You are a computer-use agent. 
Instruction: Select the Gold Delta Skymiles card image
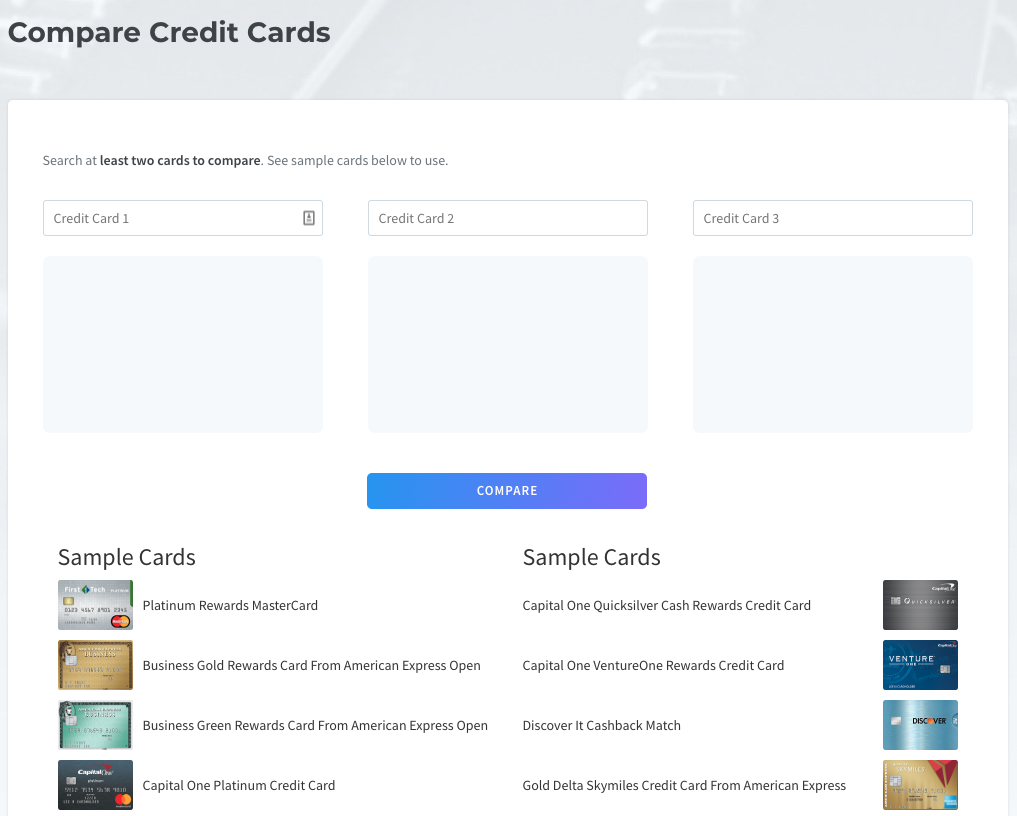point(920,785)
